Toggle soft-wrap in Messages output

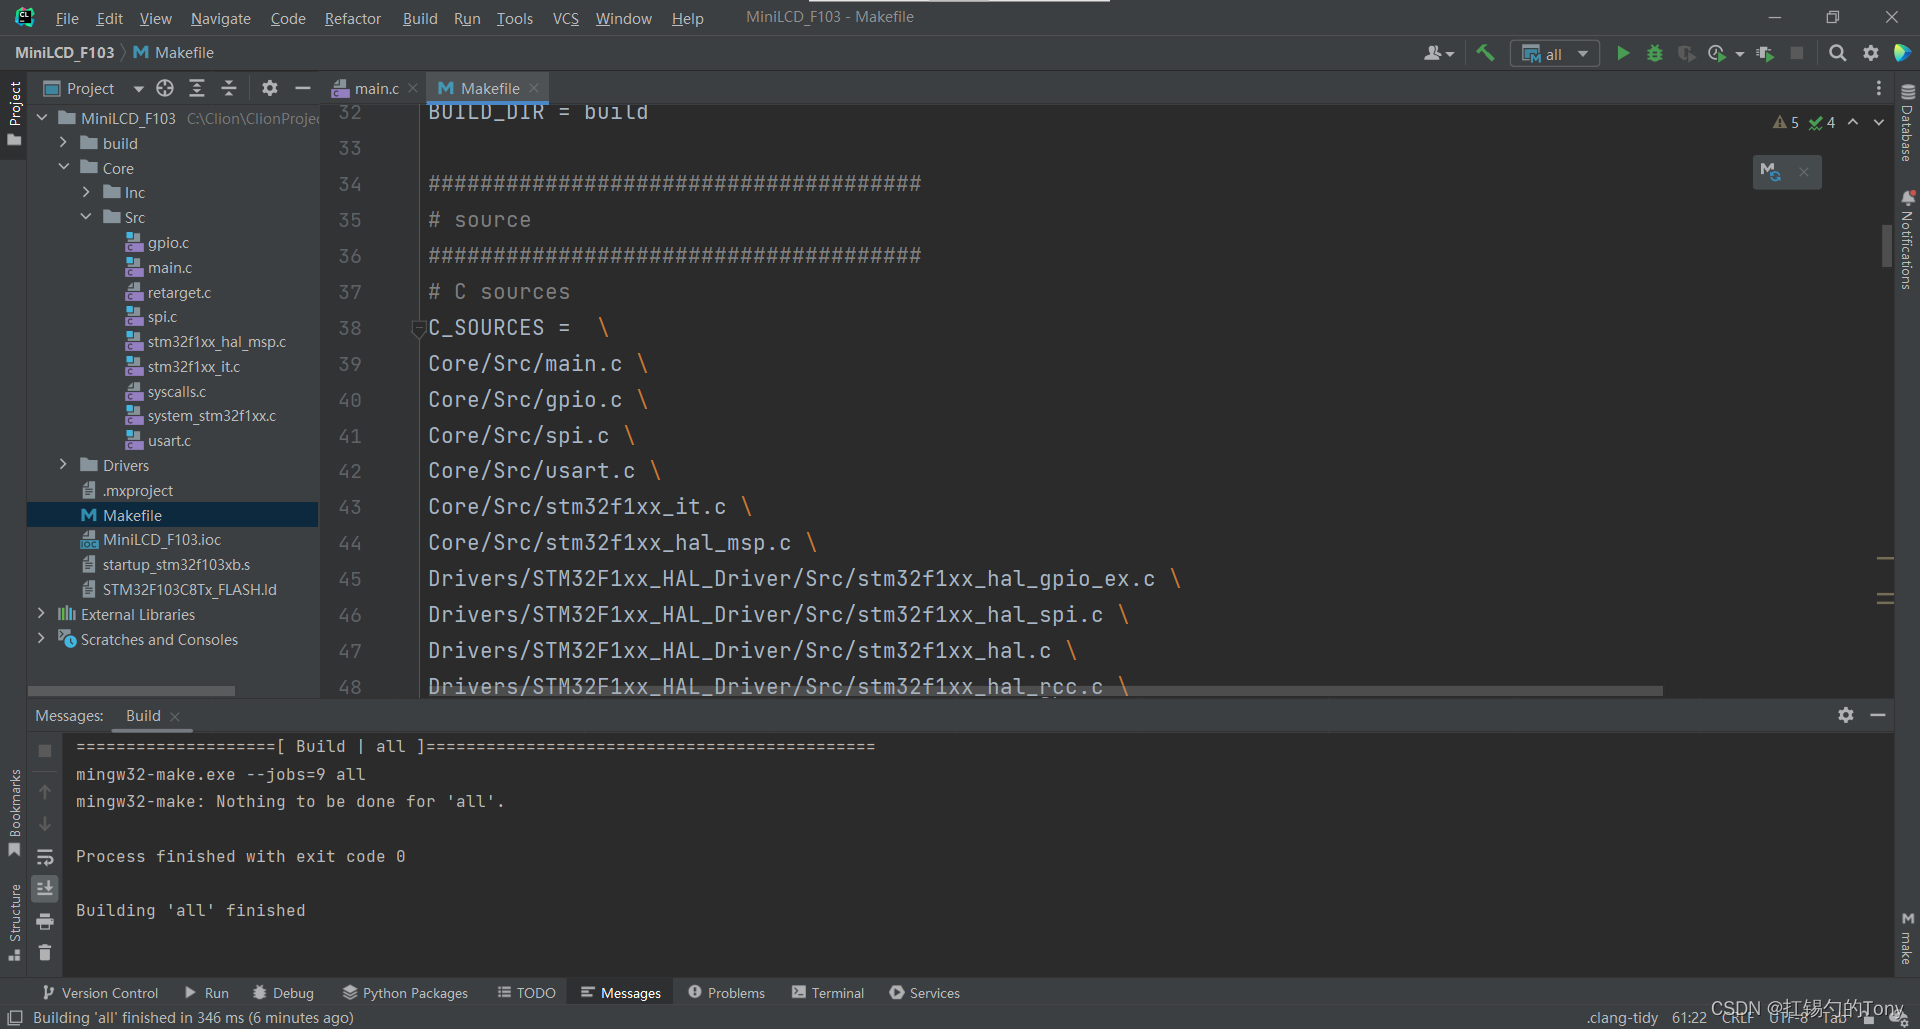click(45, 857)
